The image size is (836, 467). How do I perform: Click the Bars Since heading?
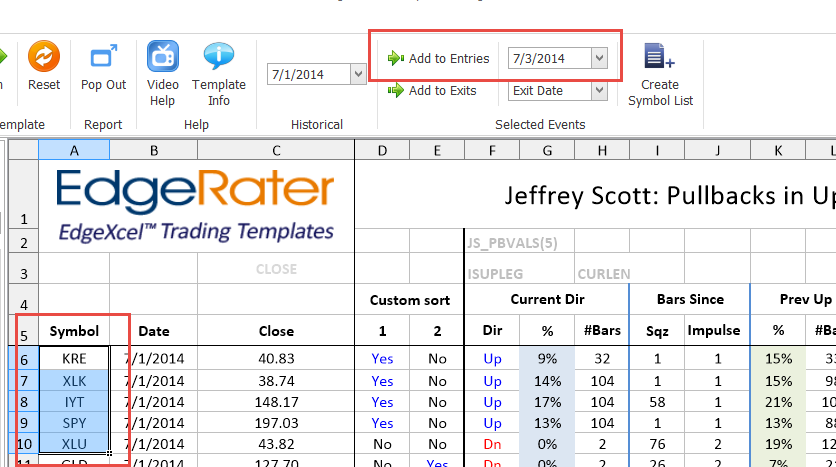(x=690, y=299)
